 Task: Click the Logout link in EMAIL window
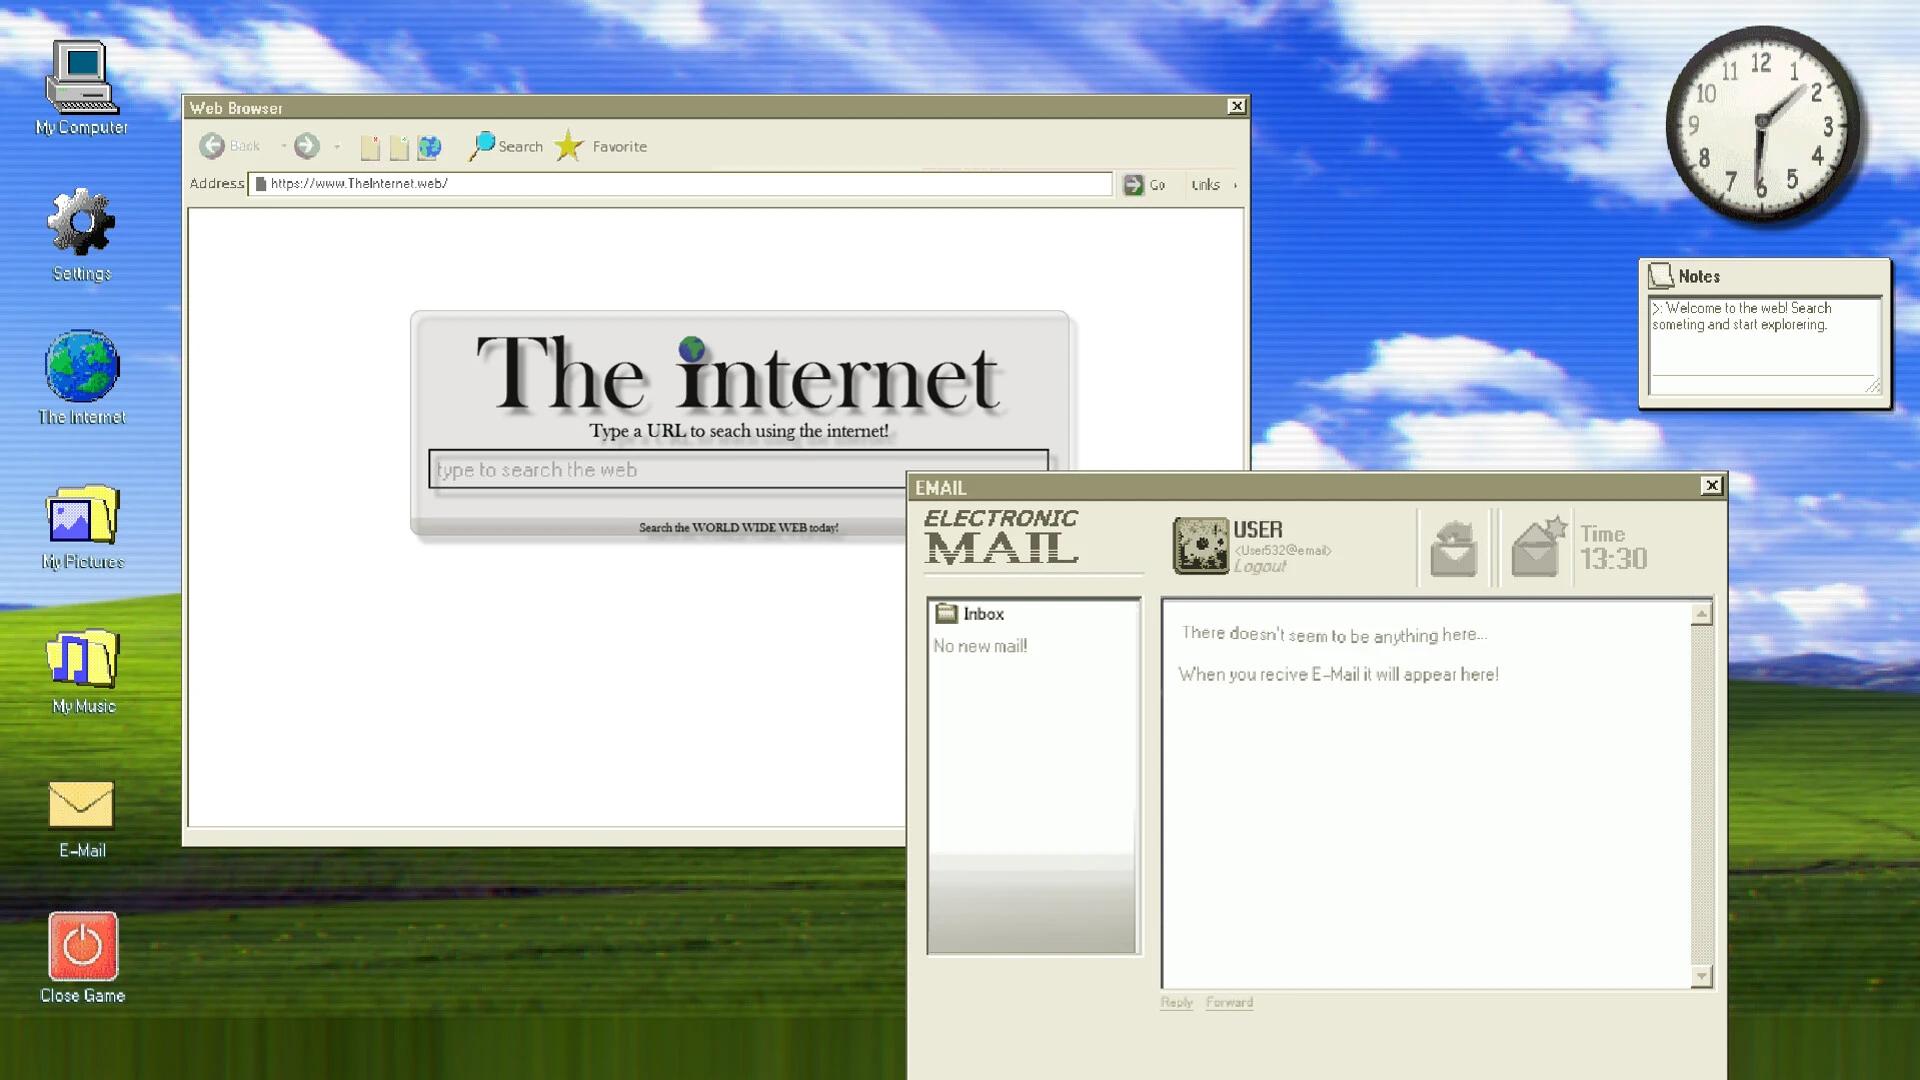[1261, 566]
